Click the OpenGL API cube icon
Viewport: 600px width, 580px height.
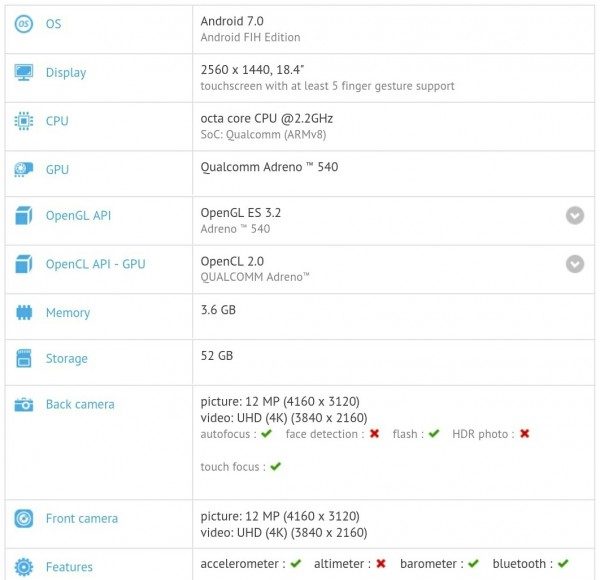(23, 216)
